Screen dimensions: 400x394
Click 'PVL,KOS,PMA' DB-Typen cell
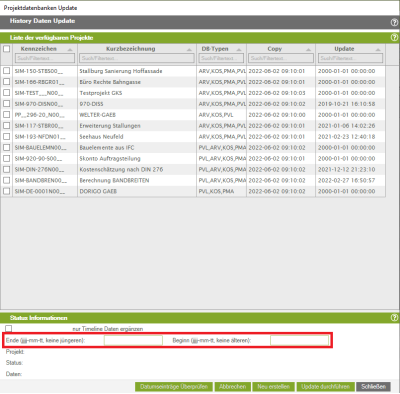216,192
